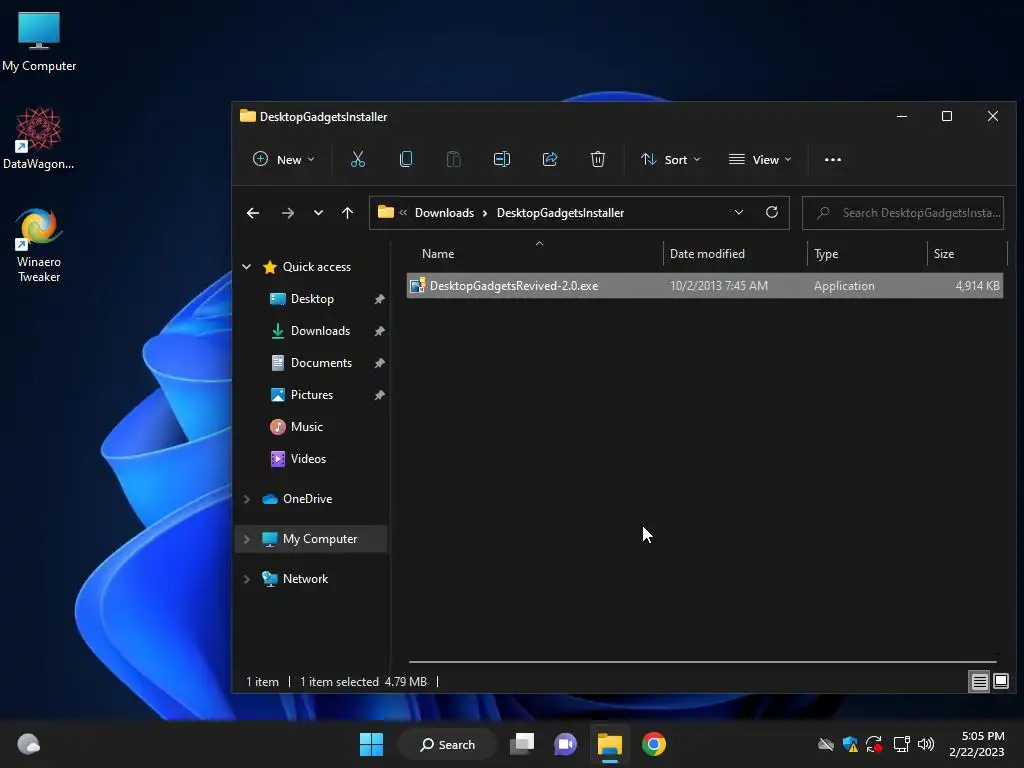Click the Delete trash icon
The height and width of the screenshot is (768, 1024).
coord(598,159)
